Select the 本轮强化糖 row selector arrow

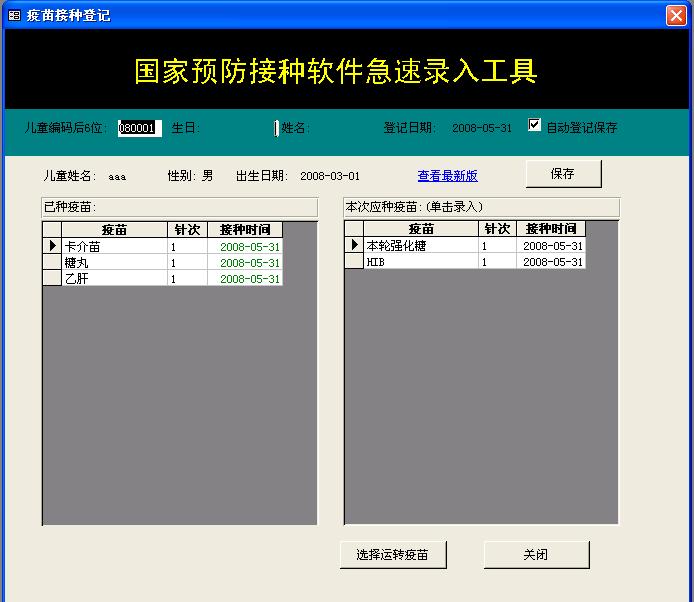coord(354,245)
